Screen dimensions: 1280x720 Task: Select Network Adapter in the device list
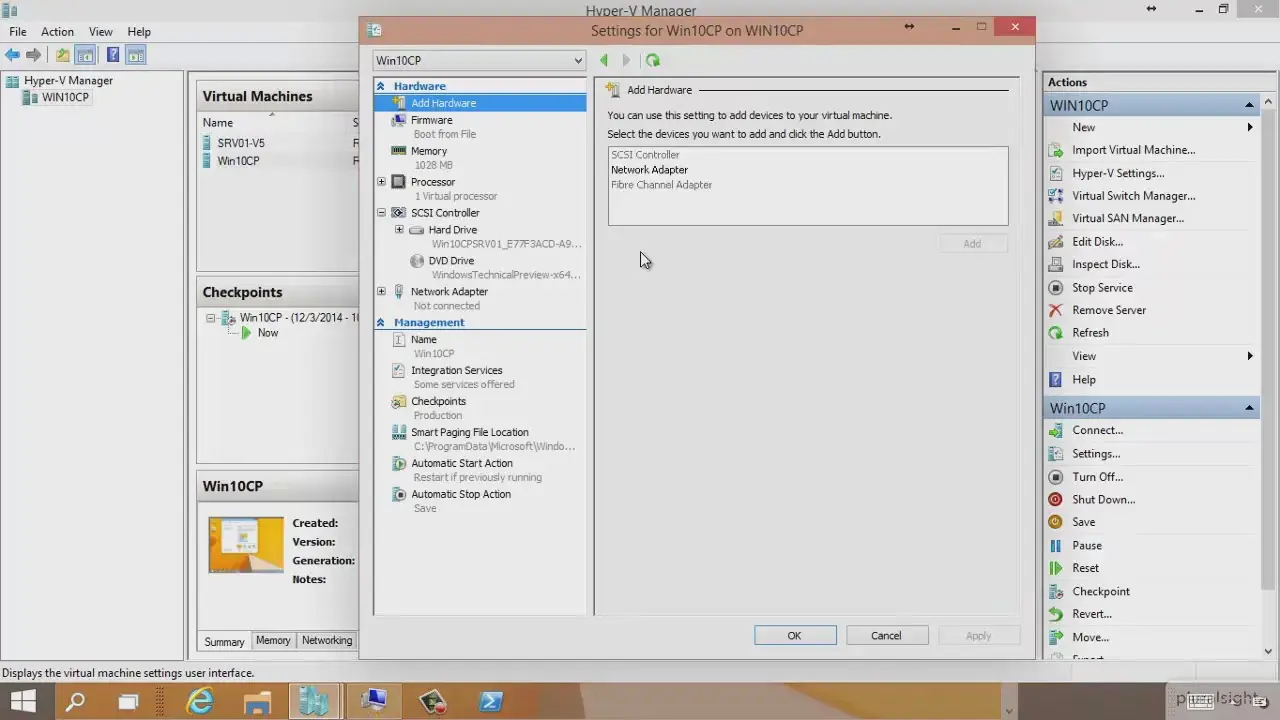pos(649,170)
